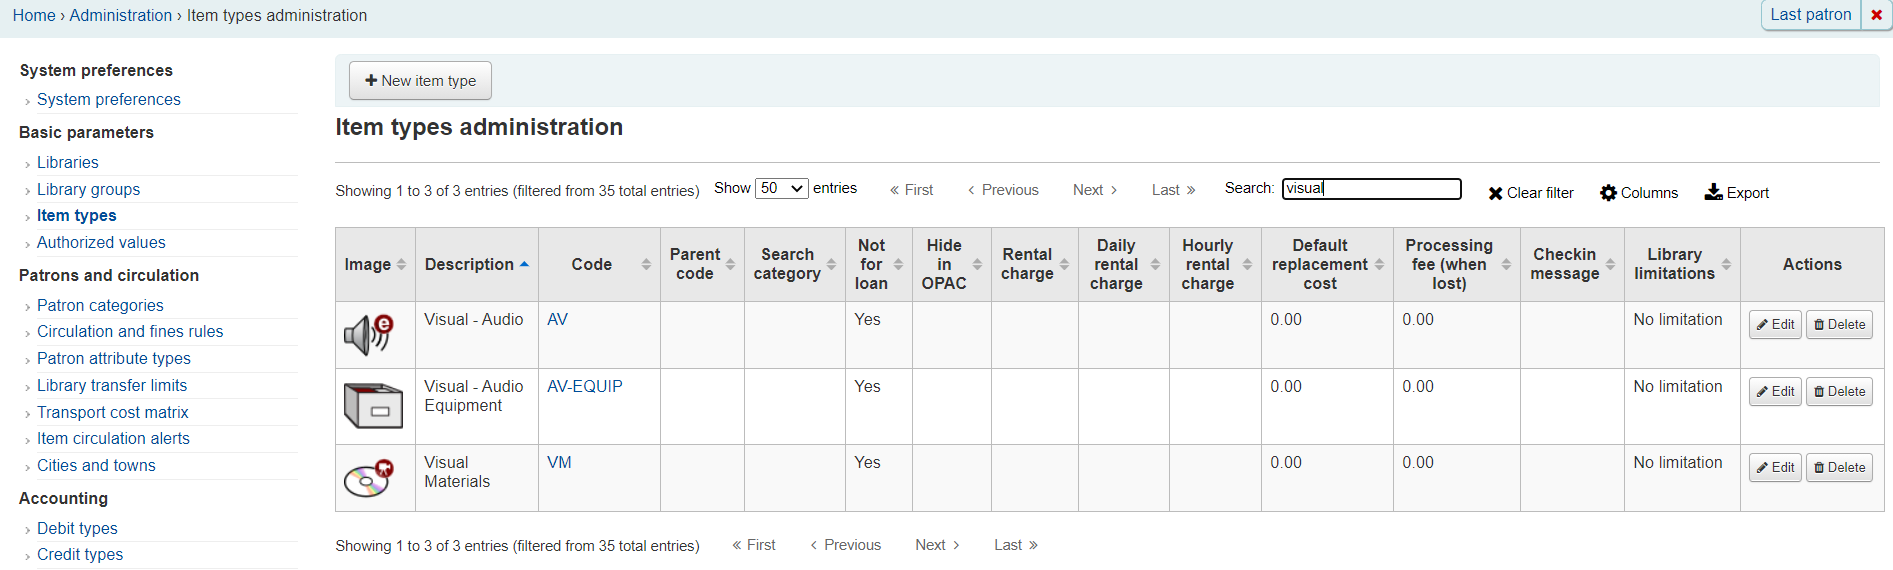
Task: Create a new item type
Action: pos(420,81)
